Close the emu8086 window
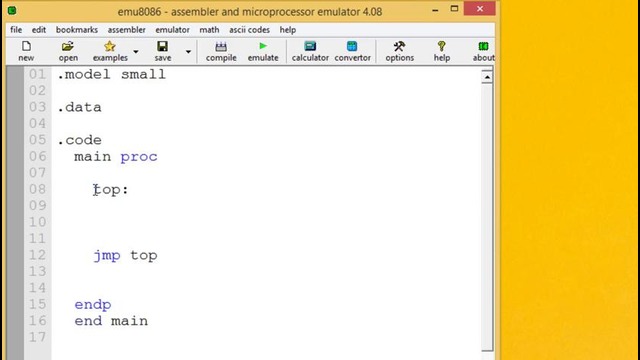Image resolution: width=640 pixels, height=360 pixels. (480, 9)
